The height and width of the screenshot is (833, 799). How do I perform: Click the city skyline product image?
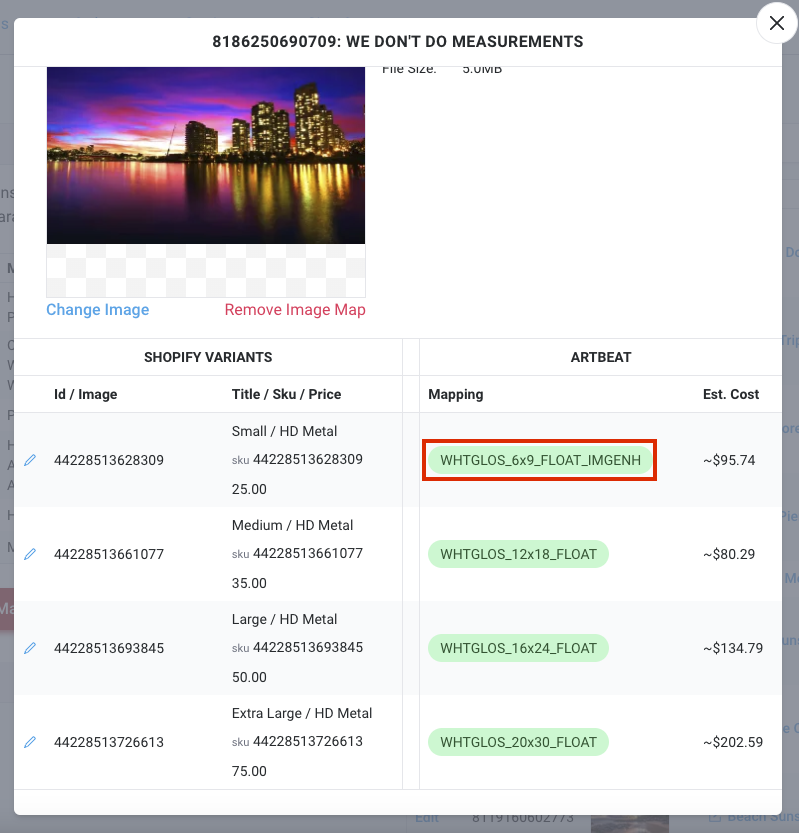(x=206, y=155)
